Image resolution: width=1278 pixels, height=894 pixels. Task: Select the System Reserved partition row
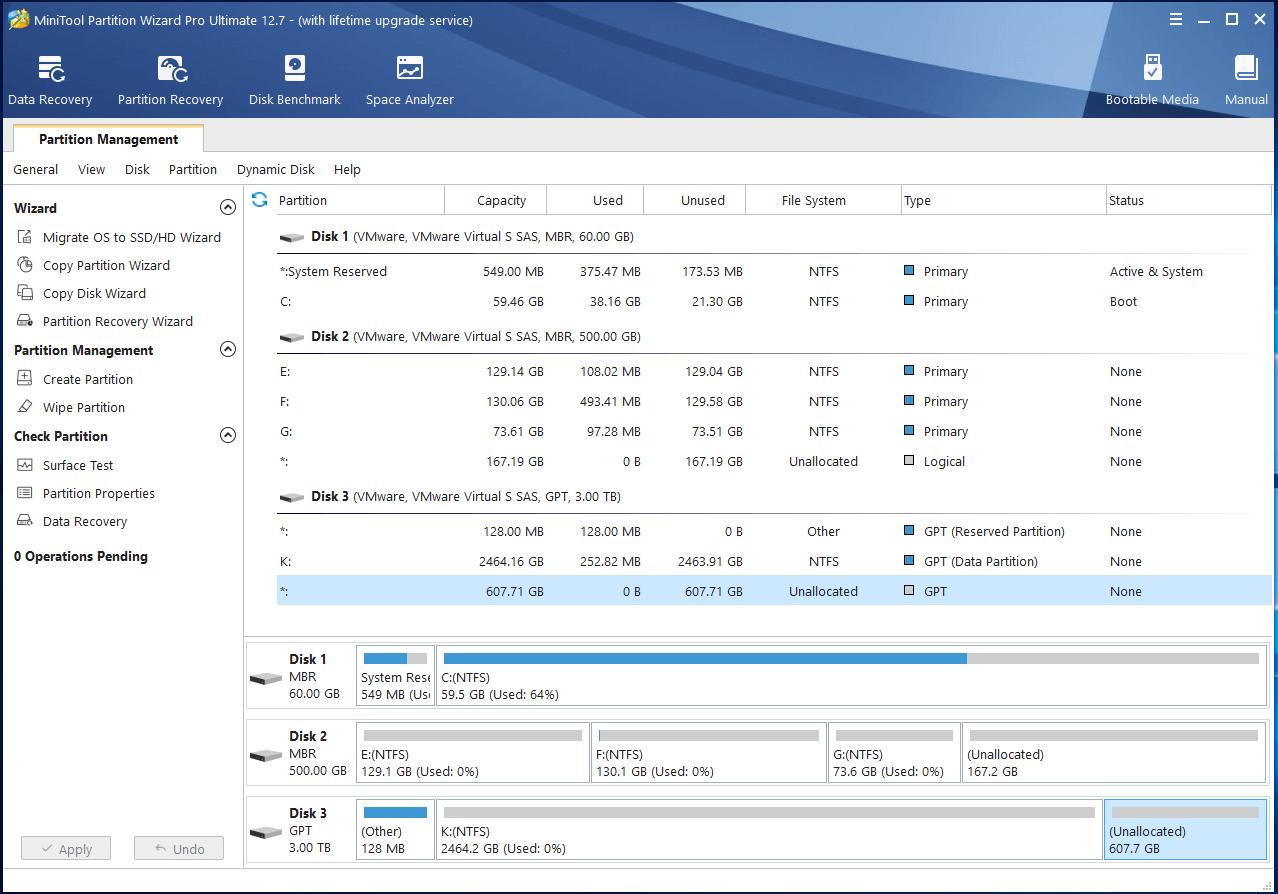(x=774, y=271)
